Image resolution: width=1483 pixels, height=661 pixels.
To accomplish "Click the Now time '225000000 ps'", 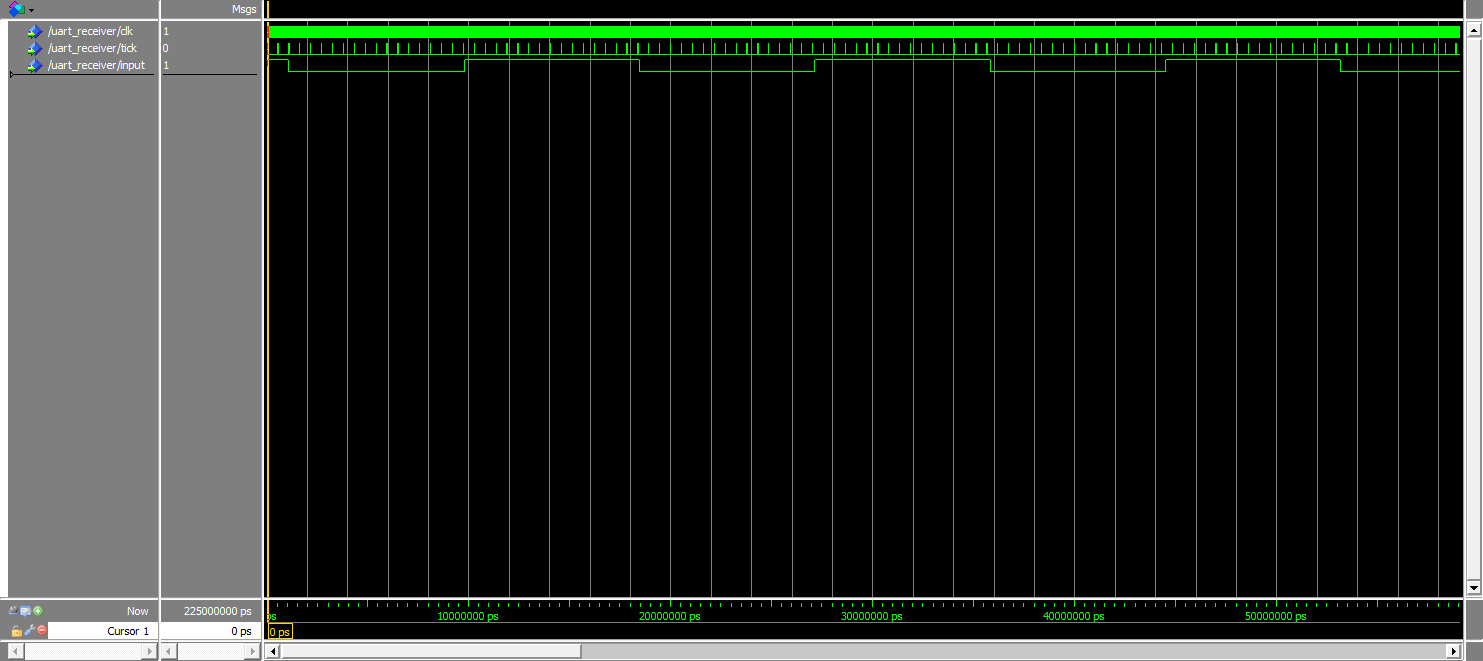I will tap(218, 611).
